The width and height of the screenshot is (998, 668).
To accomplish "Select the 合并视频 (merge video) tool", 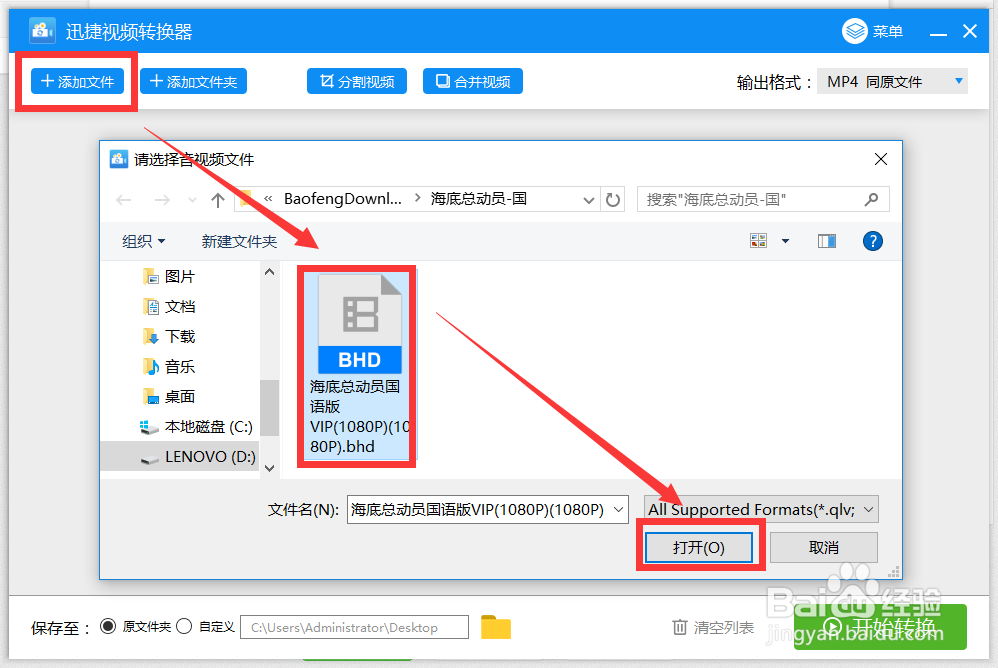I will click(x=472, y=81).
